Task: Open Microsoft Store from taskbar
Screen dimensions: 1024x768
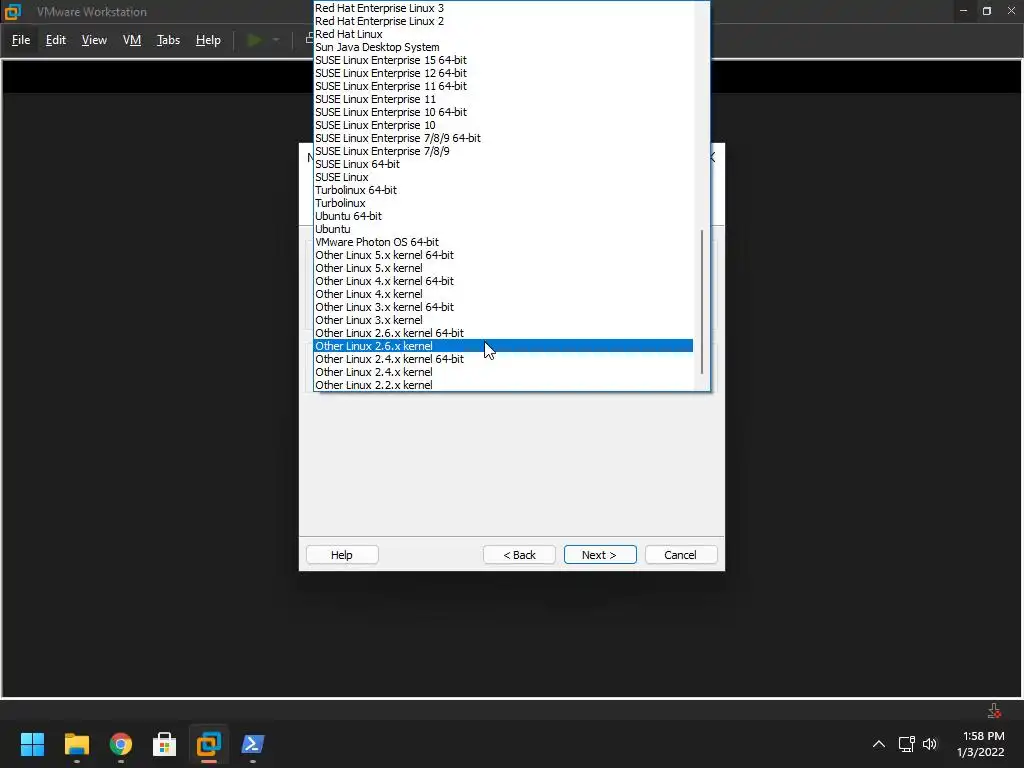Action: click(165, 744)
